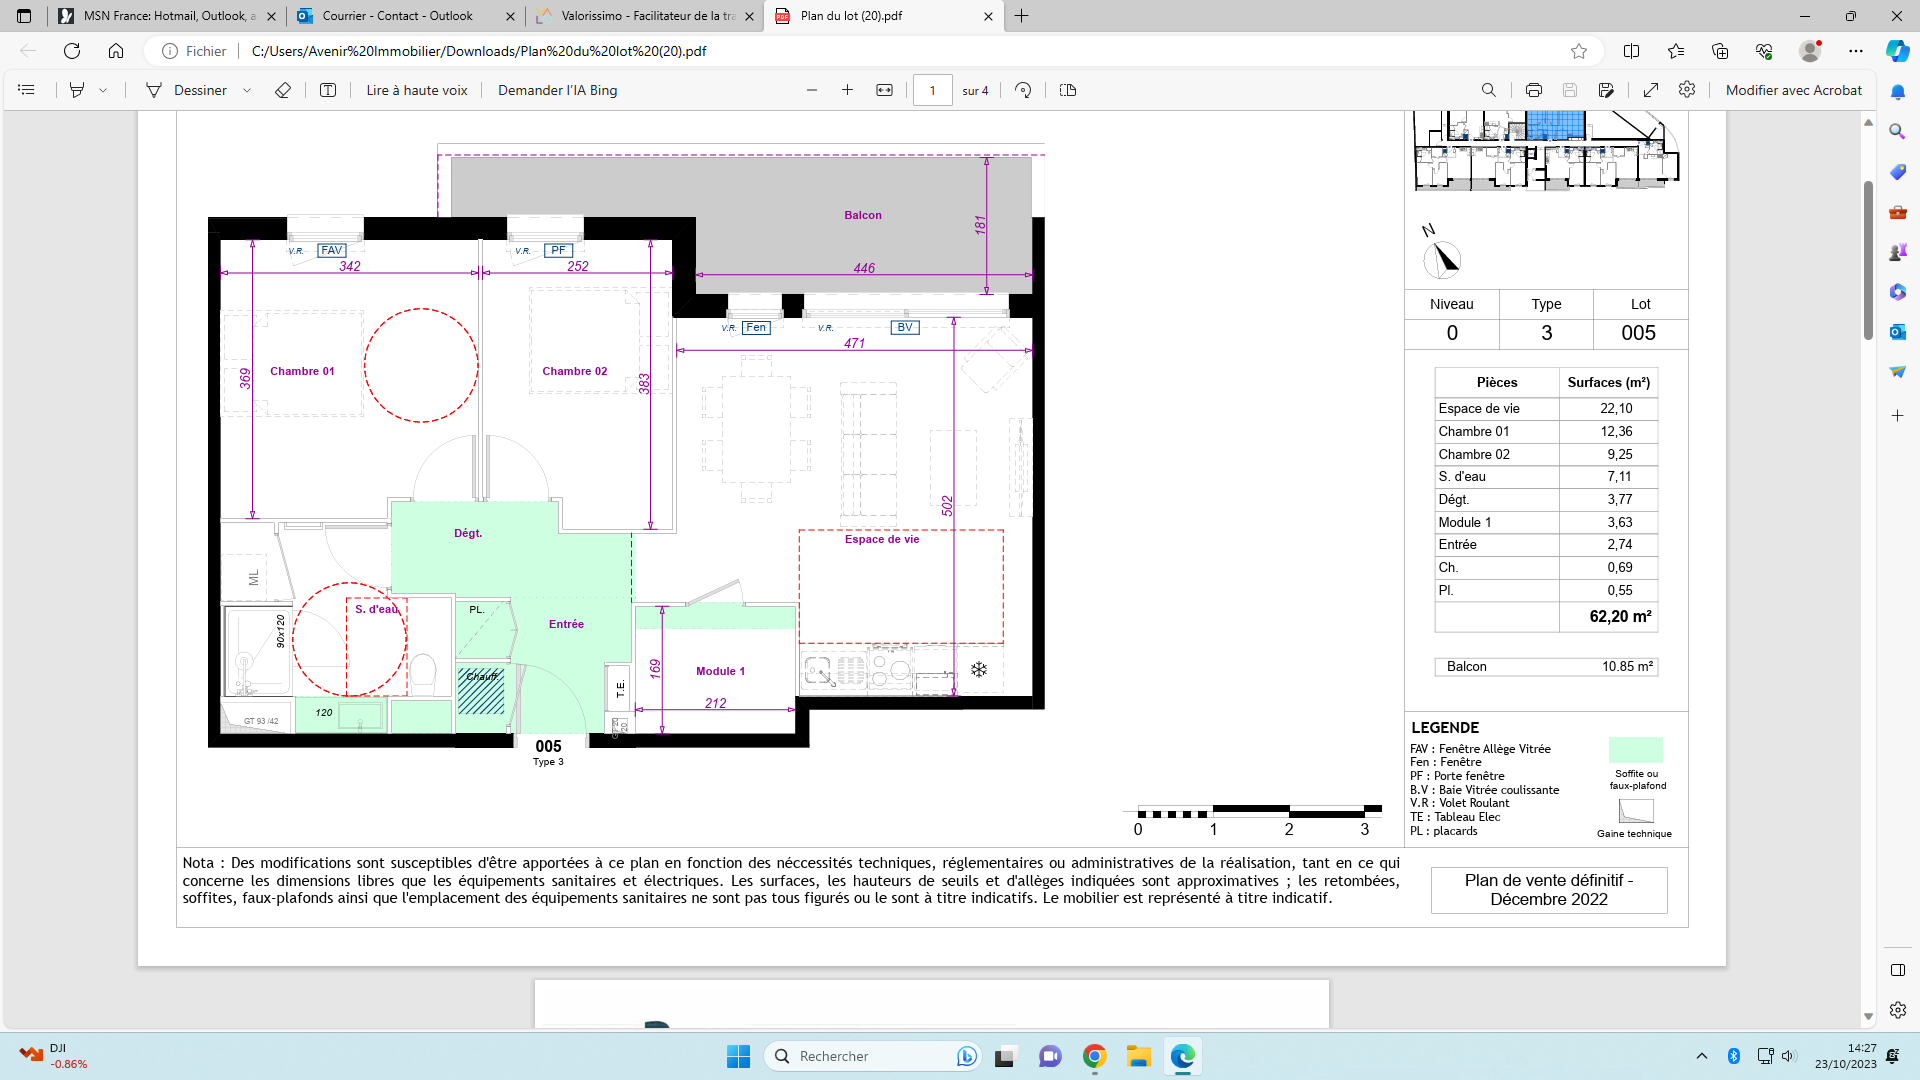Click the Save icon in PDF toolbar
Viewport: 1920px width, 1080px height.
click(1570, 90)
